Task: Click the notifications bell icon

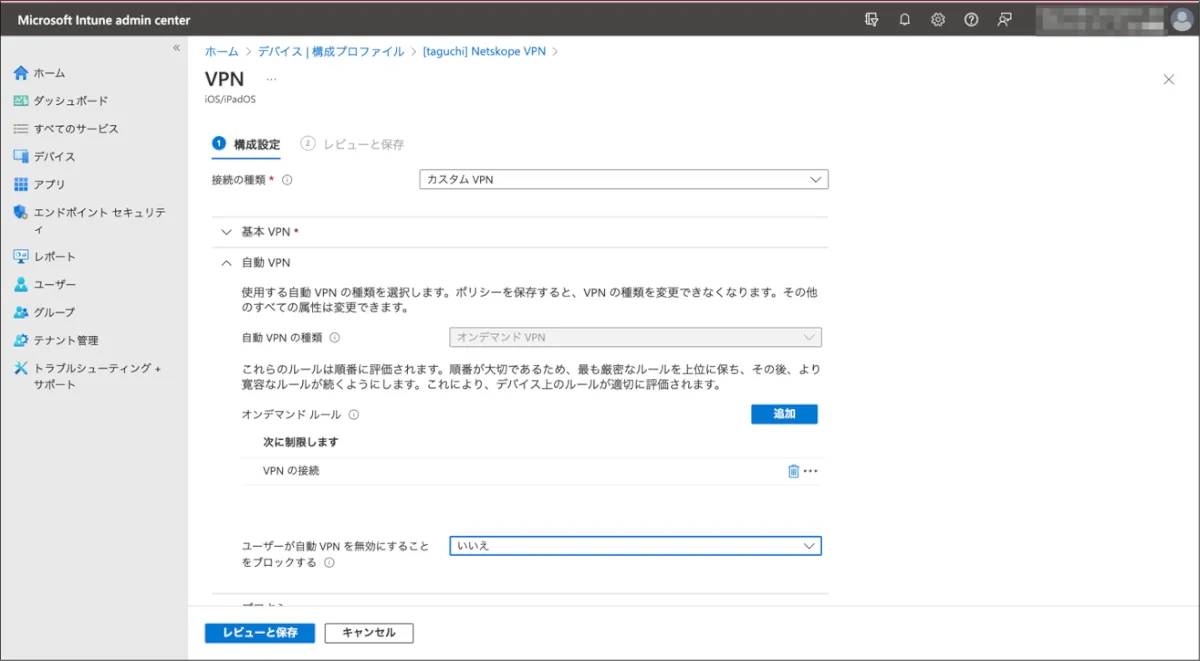Action: 905,20
